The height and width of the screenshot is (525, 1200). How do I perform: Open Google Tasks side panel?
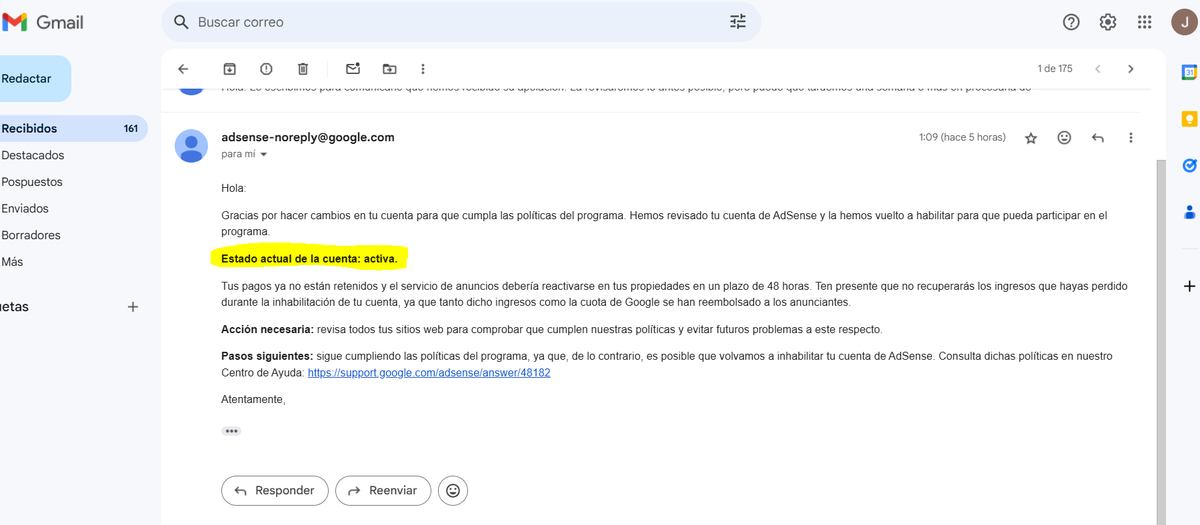pyautogui.click(x=1189, y=165)
